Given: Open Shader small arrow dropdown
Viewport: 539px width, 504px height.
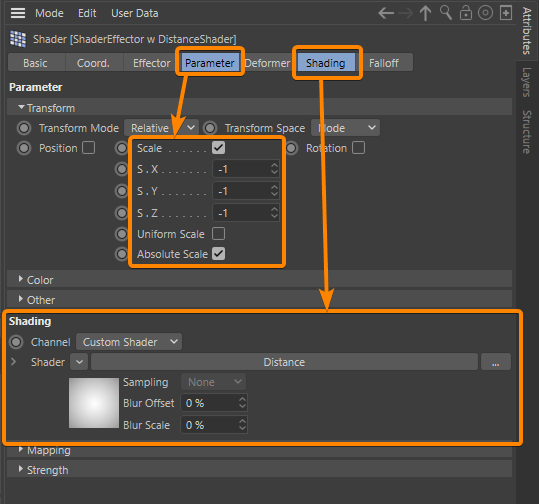Looking at the screenshot, I should 79,362.
